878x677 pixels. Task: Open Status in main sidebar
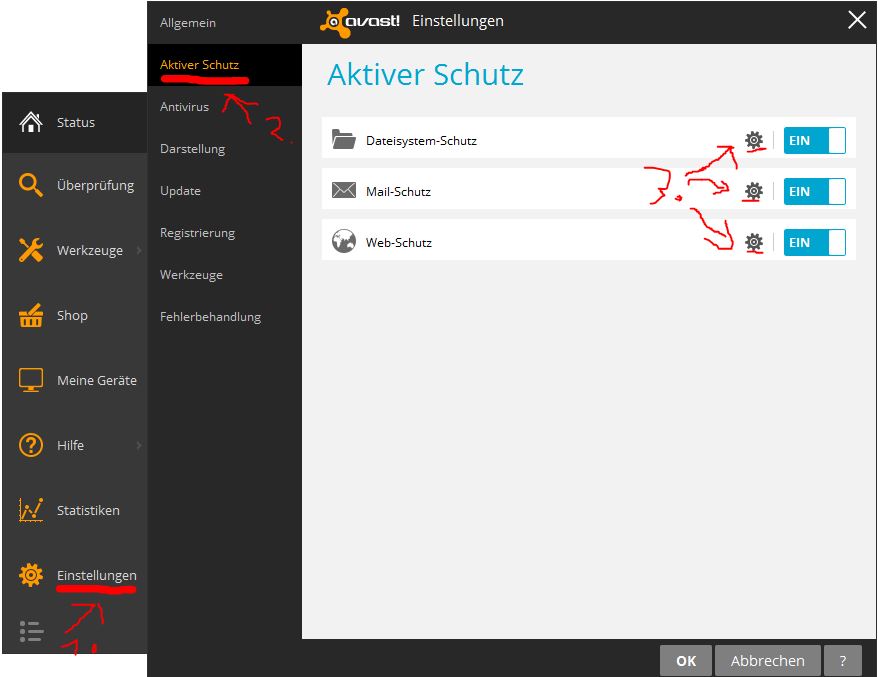75,122
